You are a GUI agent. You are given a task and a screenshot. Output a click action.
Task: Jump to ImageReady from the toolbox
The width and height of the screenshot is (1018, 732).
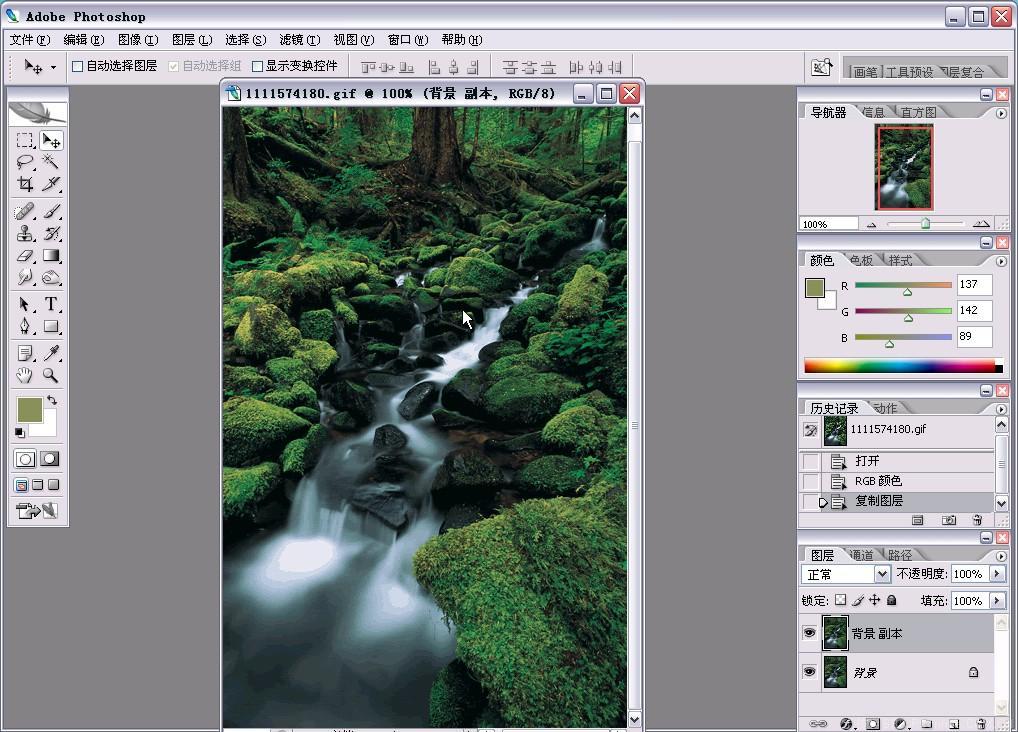pos(38,511)
